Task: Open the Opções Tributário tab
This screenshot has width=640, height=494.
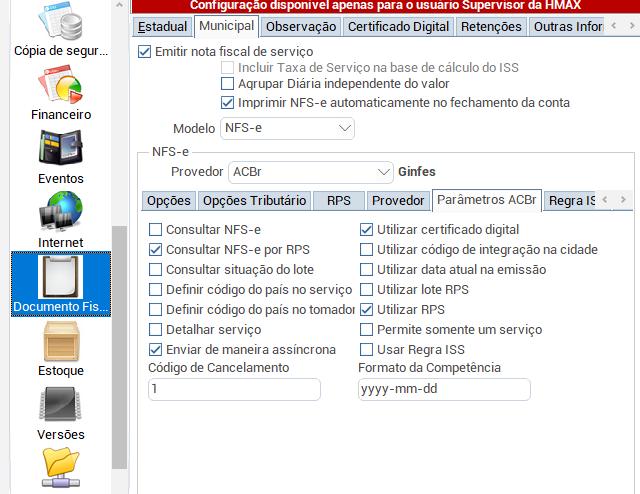Action: 254,200
